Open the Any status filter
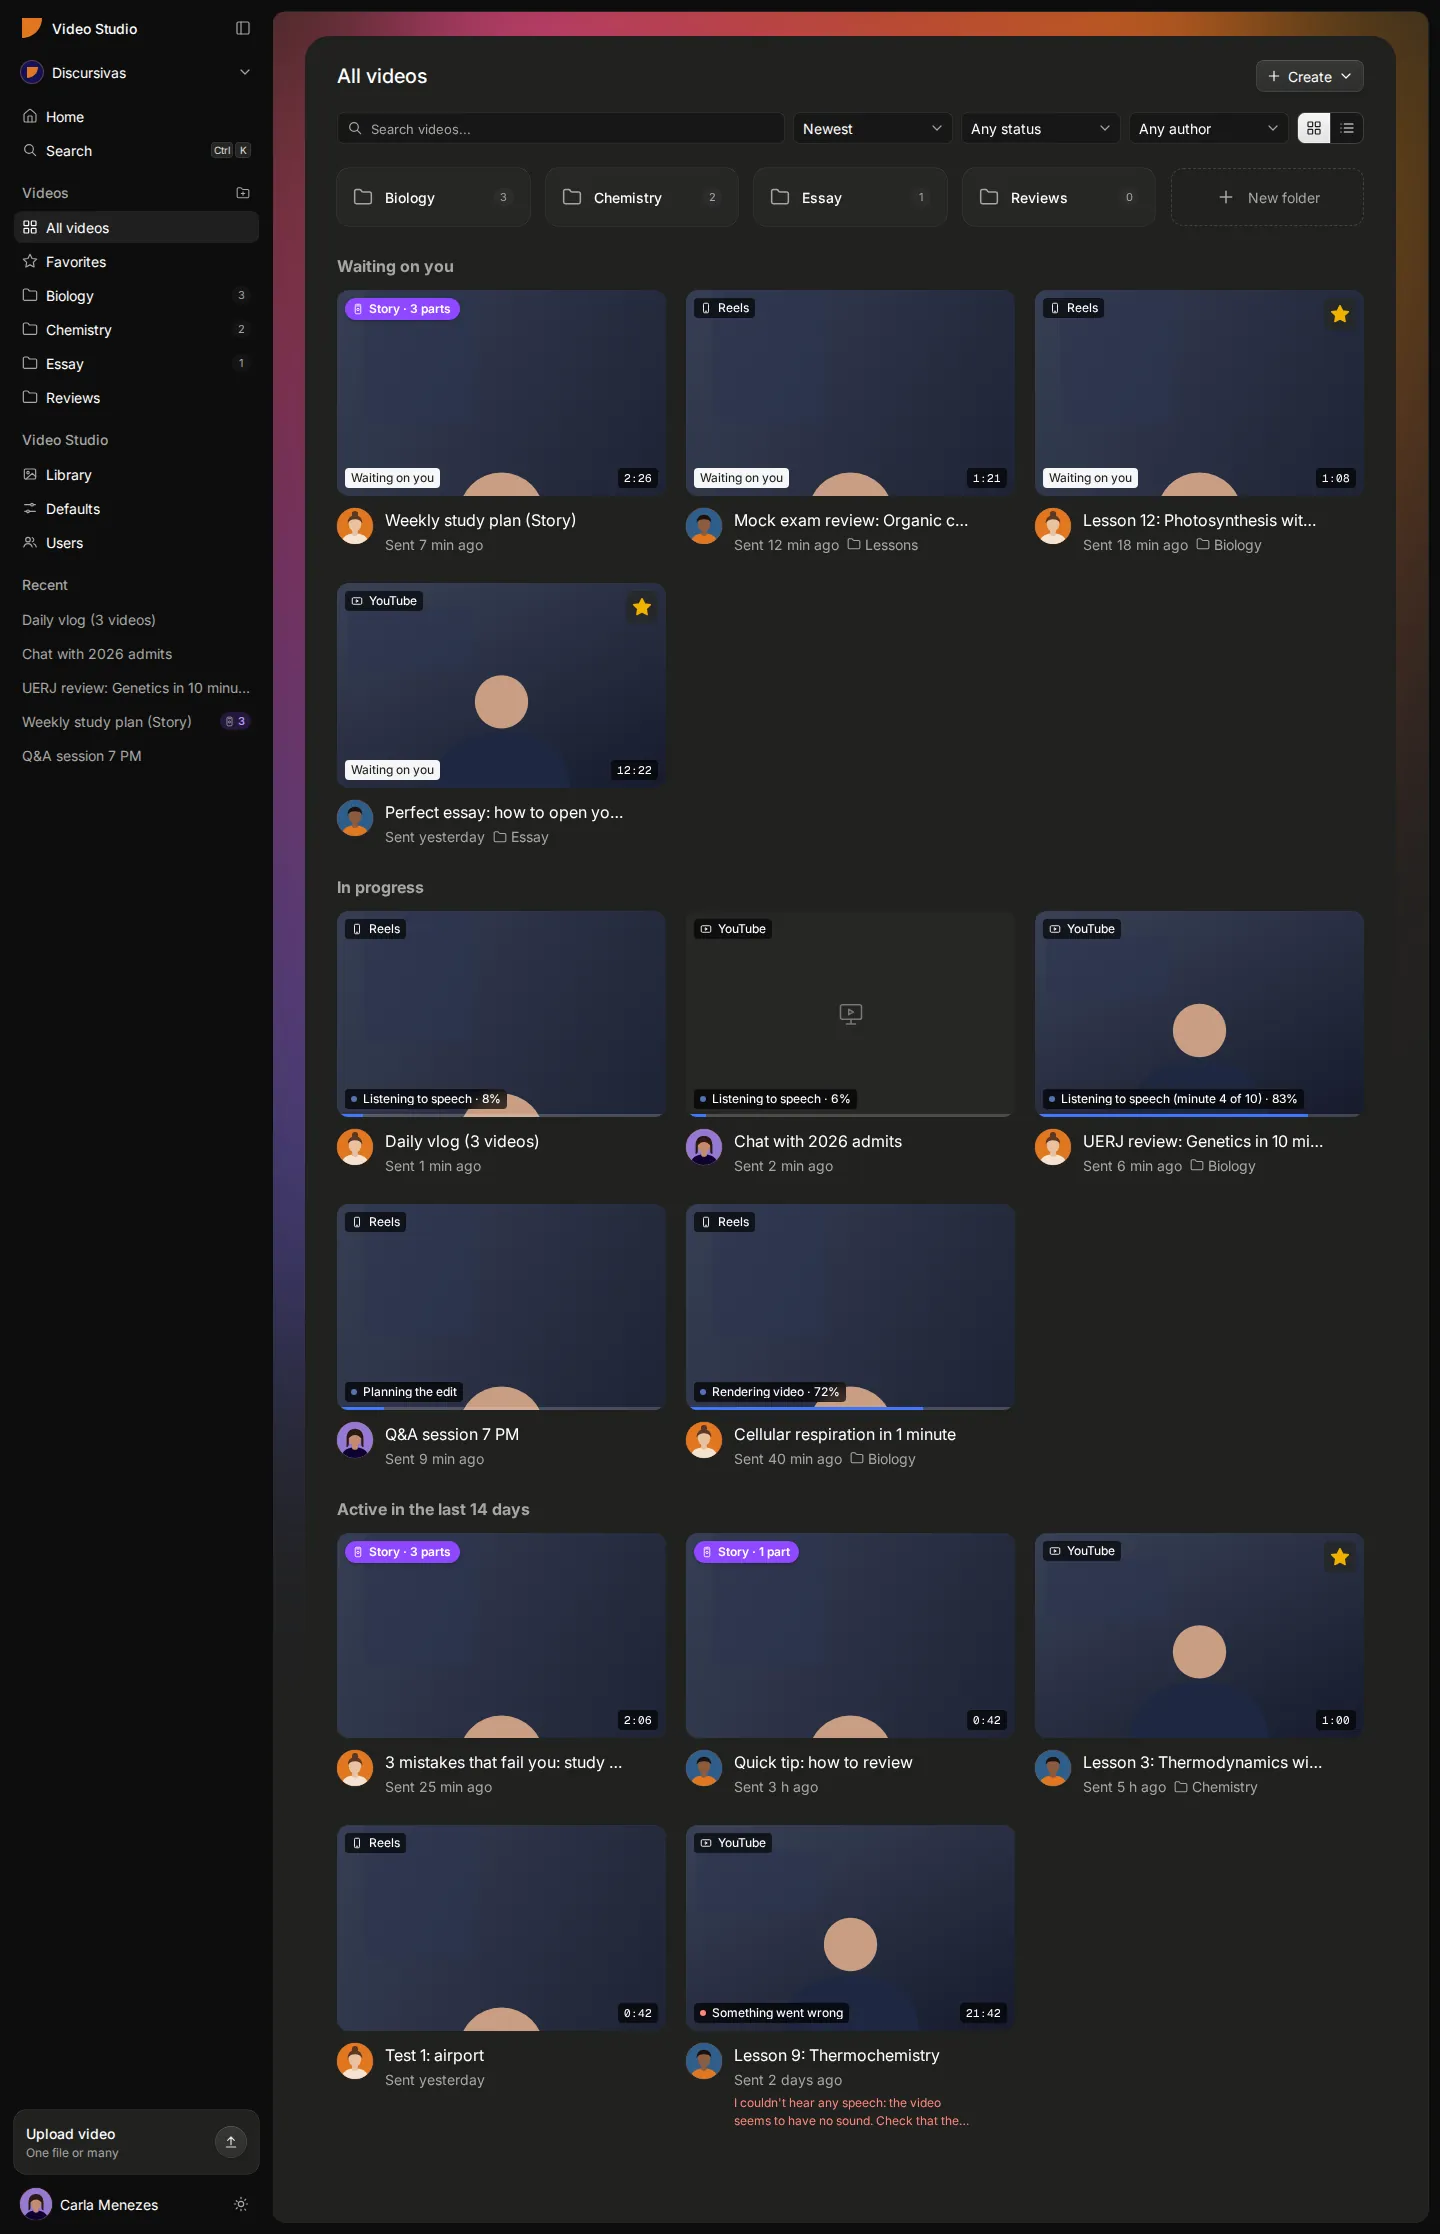This screenshot has height=2234, width=1440. (1040, 128)
